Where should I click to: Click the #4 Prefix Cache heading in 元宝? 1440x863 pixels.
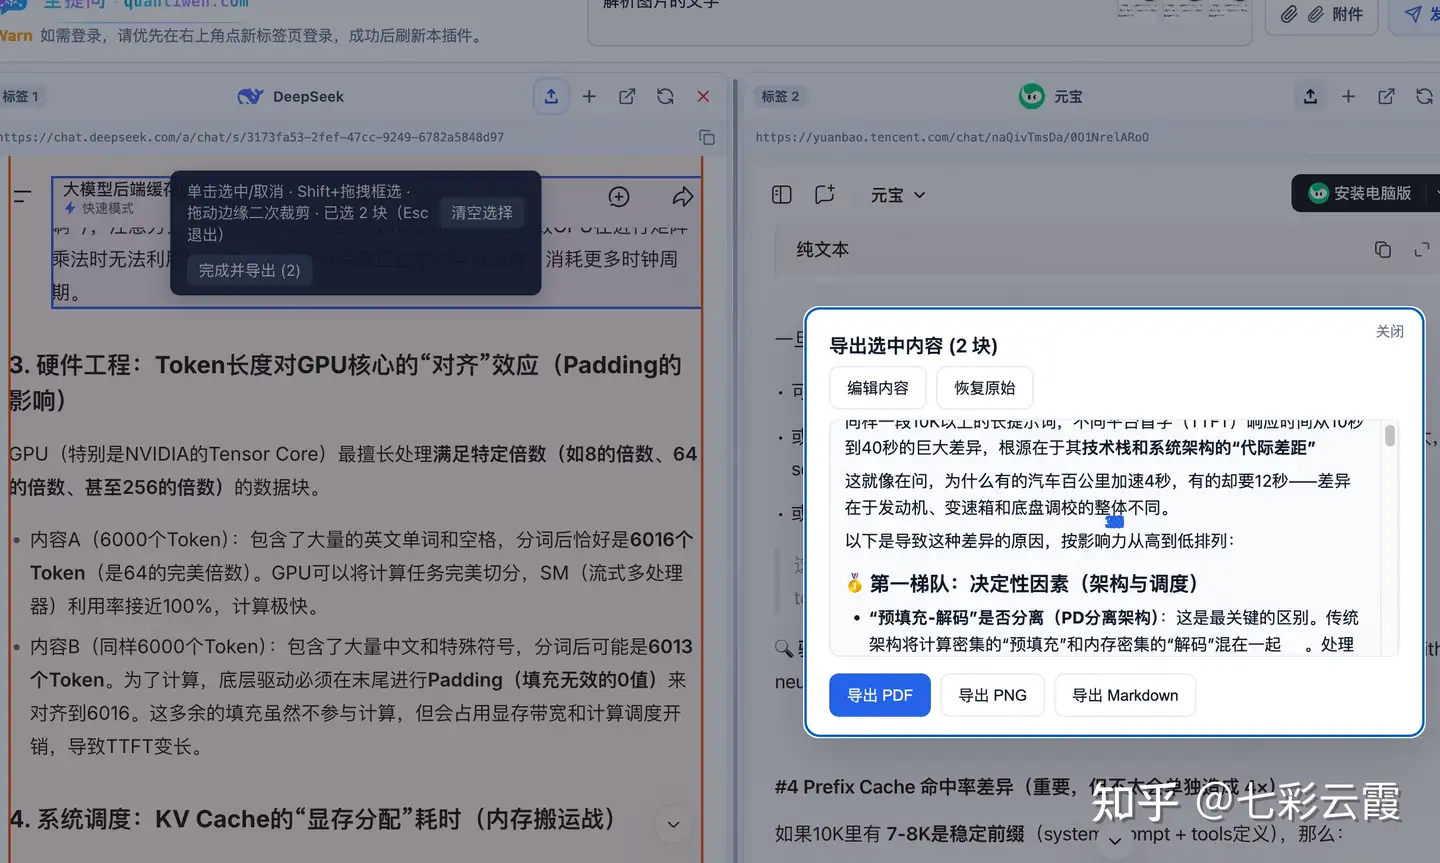tap(1026, 787)
